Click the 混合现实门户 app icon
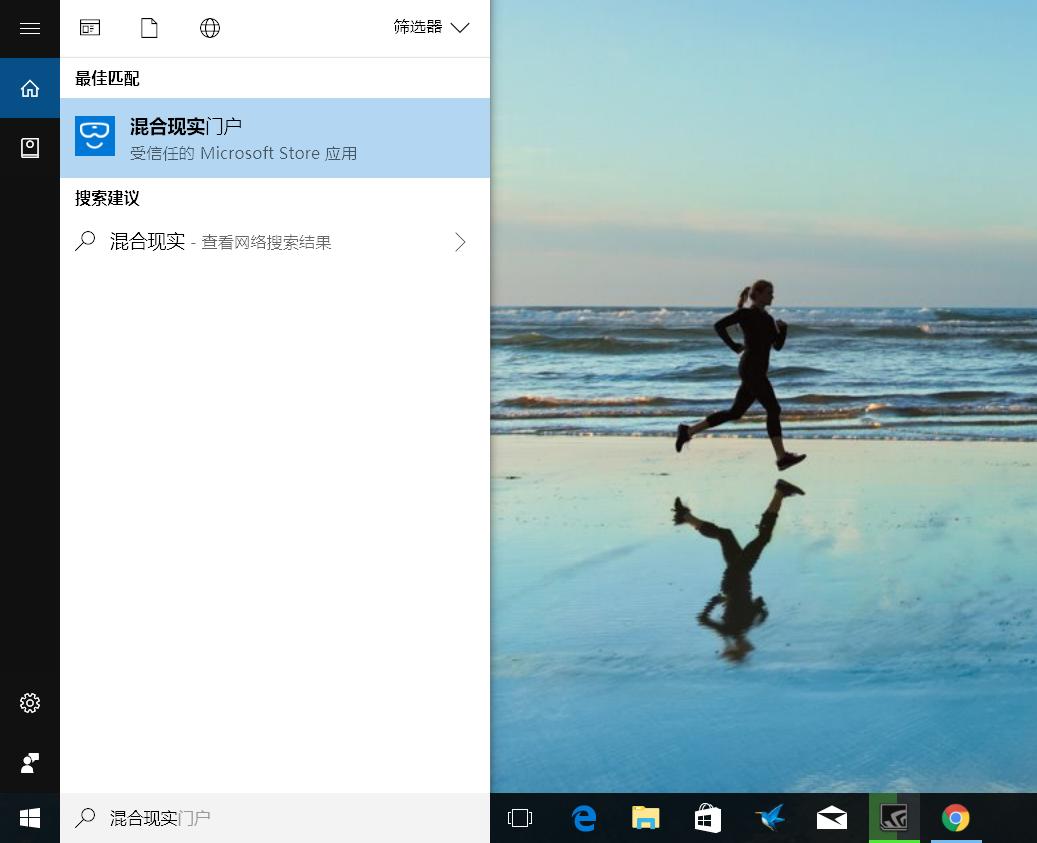 point(95,136)
